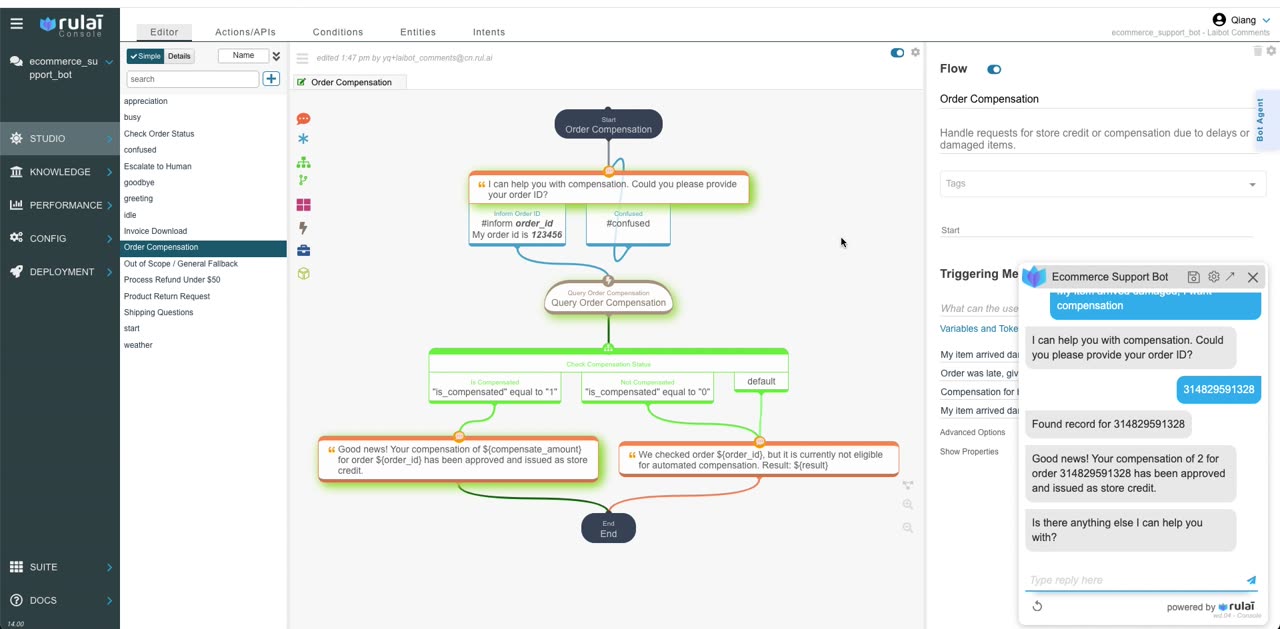Open the Invoice Download flow
This screenshot has height=629, width=1280.
pyautogui.click(x=155, y=231)
